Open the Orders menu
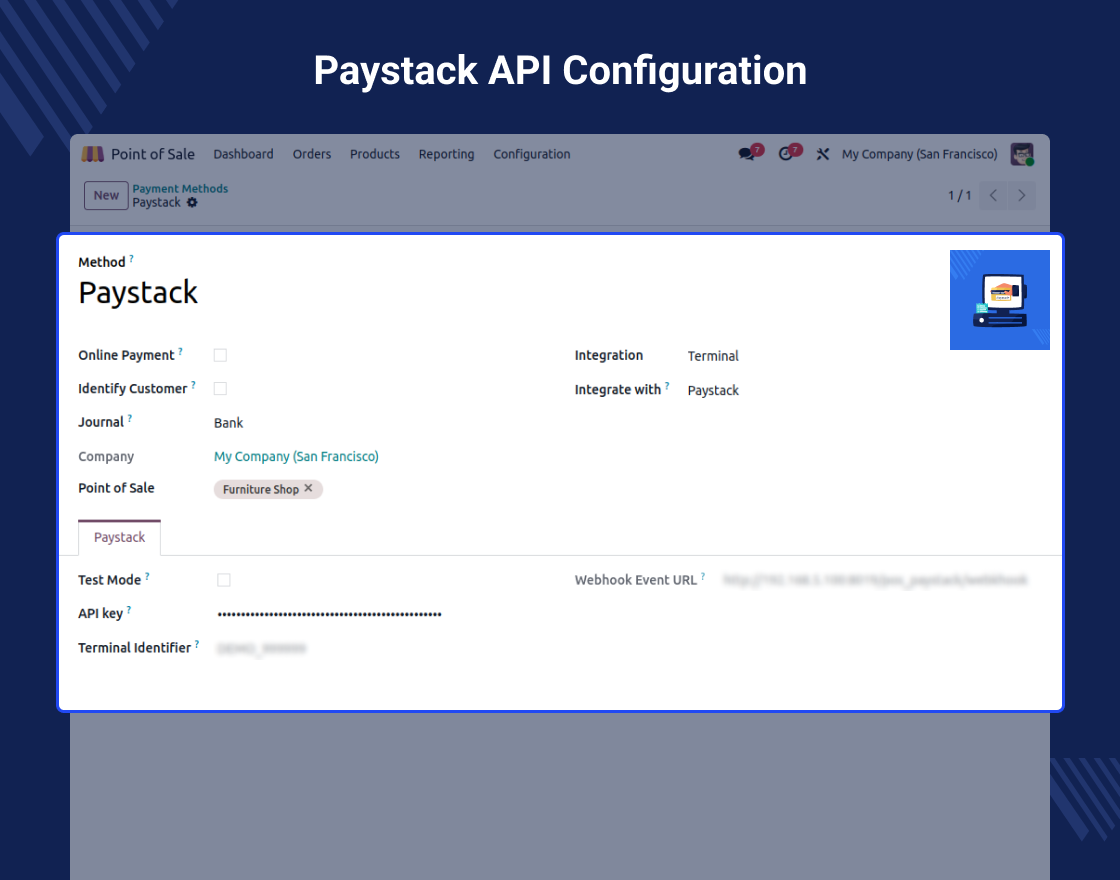 click(x=311, y=154)
